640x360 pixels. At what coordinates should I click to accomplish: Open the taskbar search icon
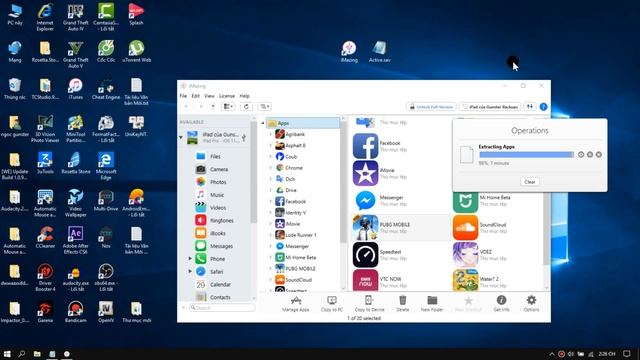point(22,354)
